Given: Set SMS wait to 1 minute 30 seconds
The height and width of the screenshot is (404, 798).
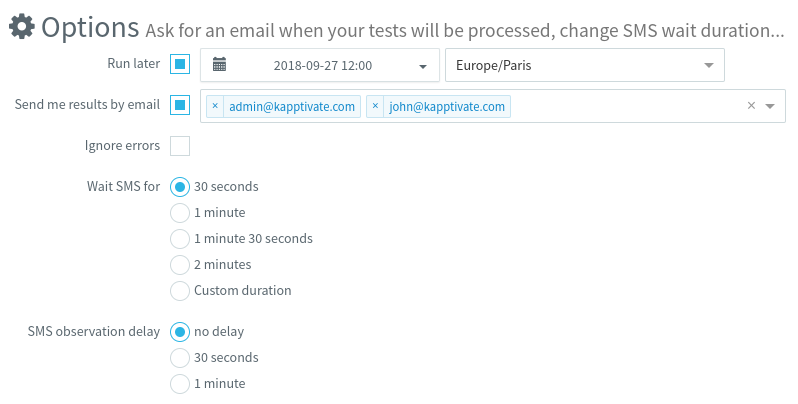Looking at the screenshot, I should [180, 238].
